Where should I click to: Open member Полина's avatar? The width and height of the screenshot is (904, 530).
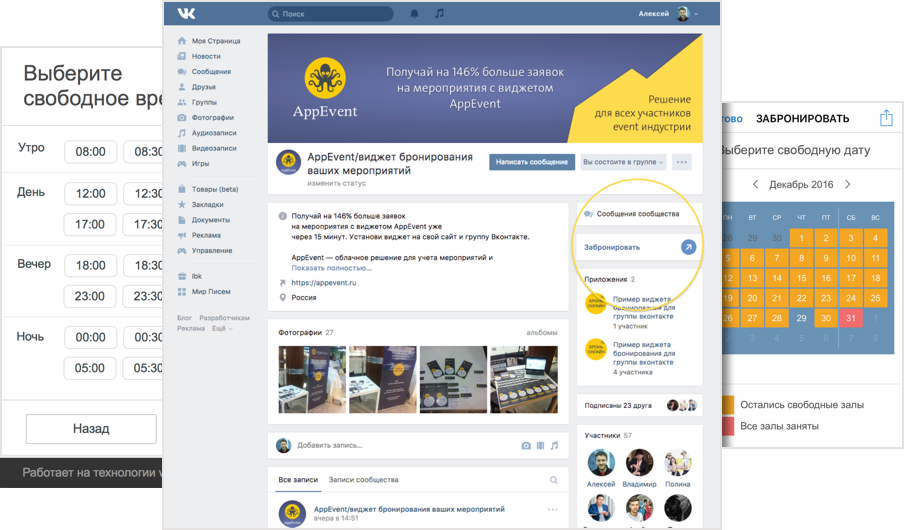coord(677,463)
